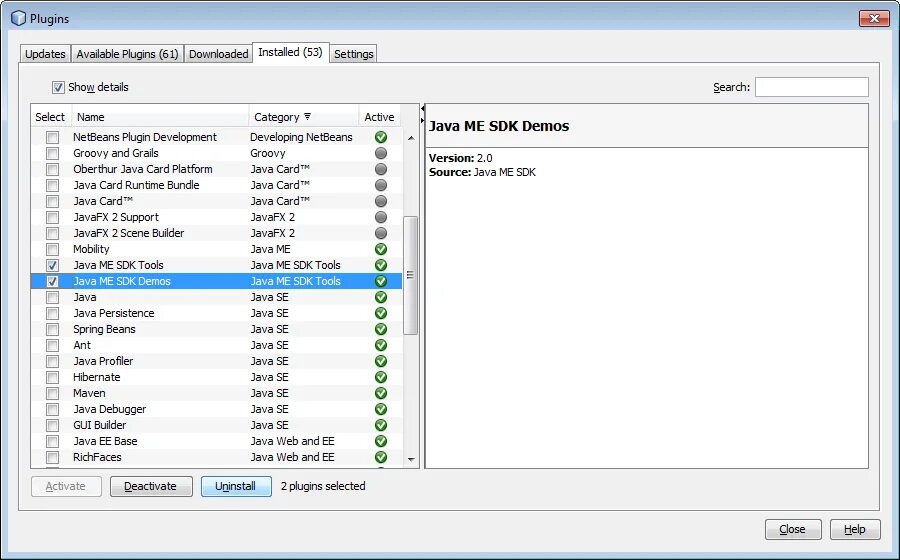Click active status icon for Java Profiler
This screenshot has width=900, height=560.
[x=381, y=361]
